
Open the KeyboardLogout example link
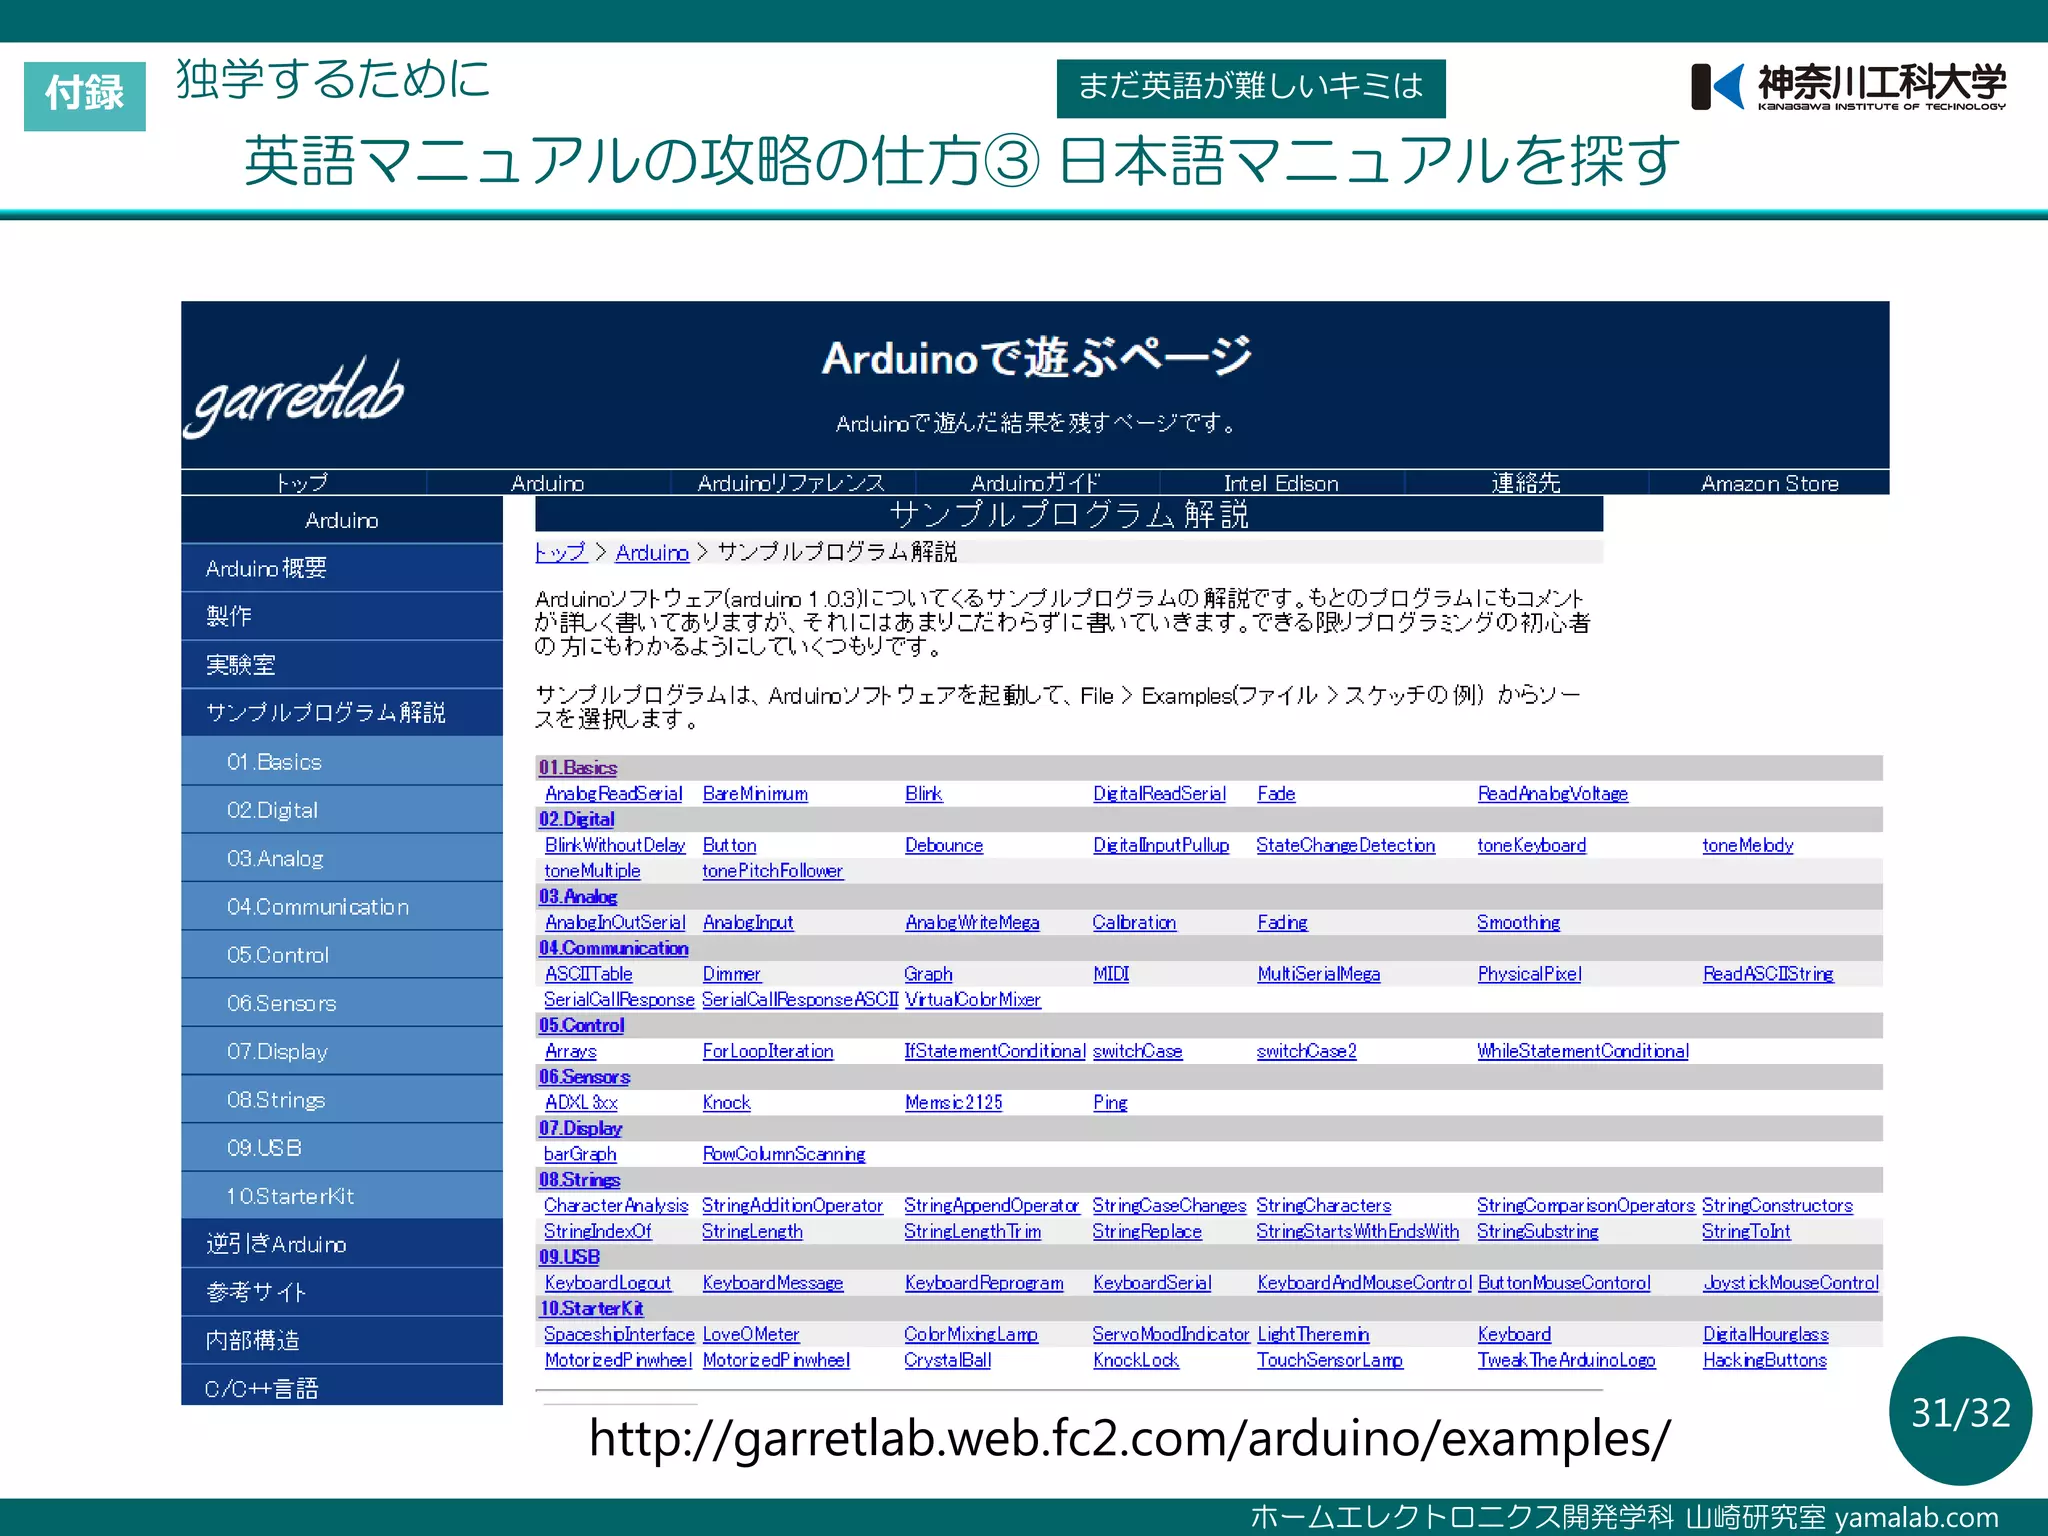[x=607, y=1283]
